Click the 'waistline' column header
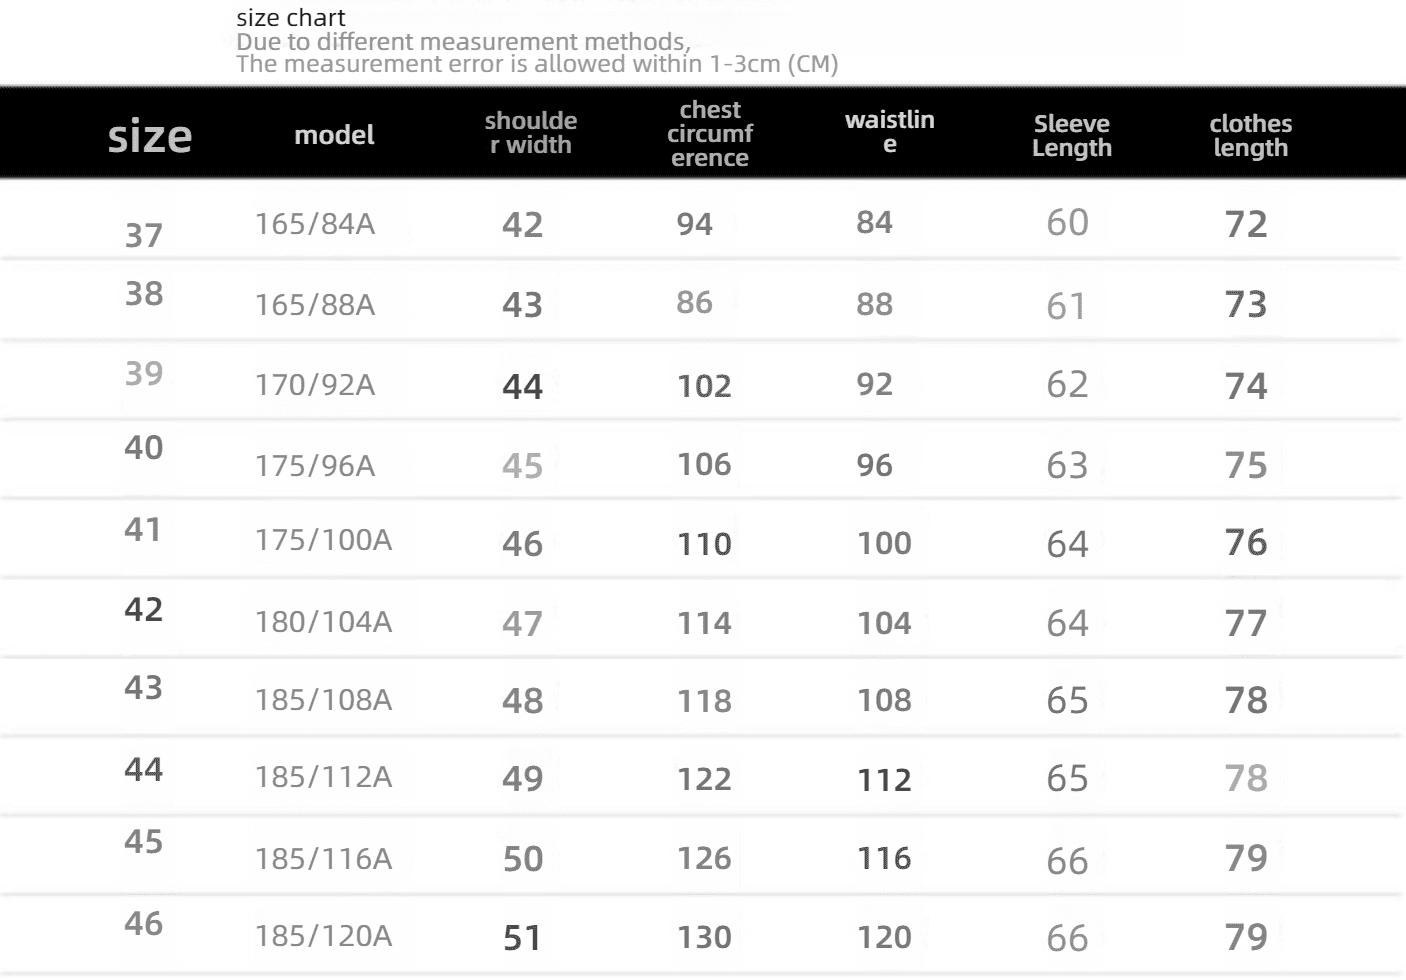1406x980 pixels. pos(890,131)
